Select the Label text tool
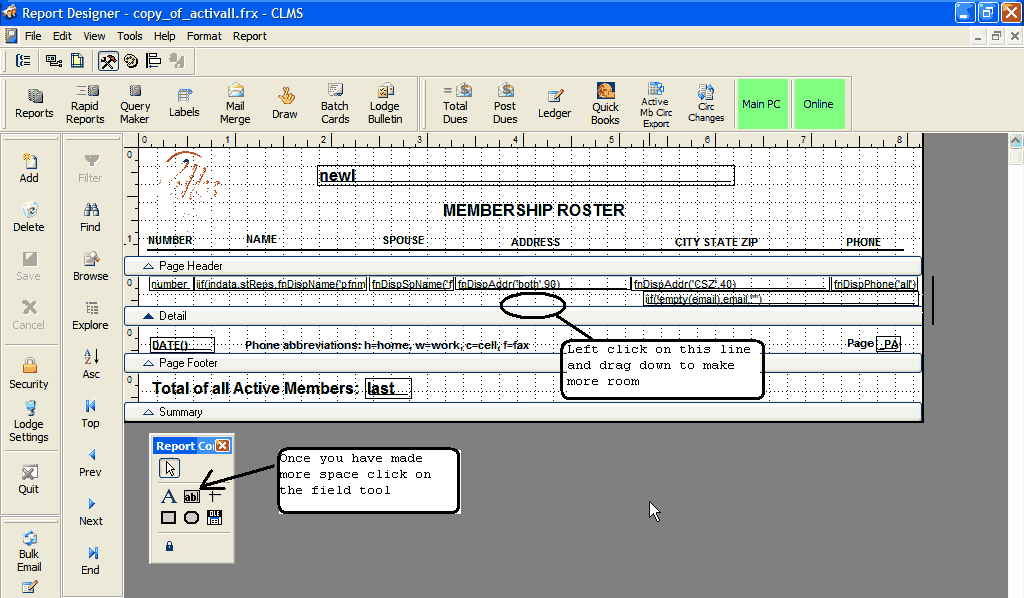Screen dimensions: 1024x598 pos(169,496)
